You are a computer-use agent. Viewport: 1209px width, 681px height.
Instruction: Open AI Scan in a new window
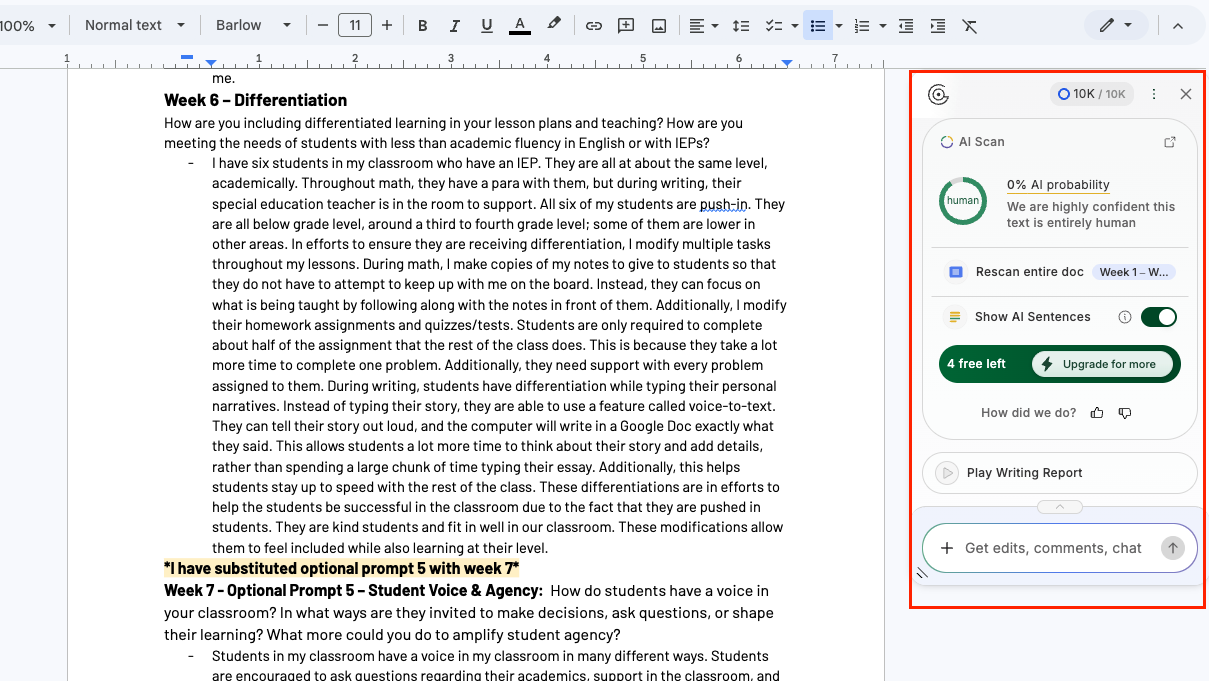[x=1170, y=142]
